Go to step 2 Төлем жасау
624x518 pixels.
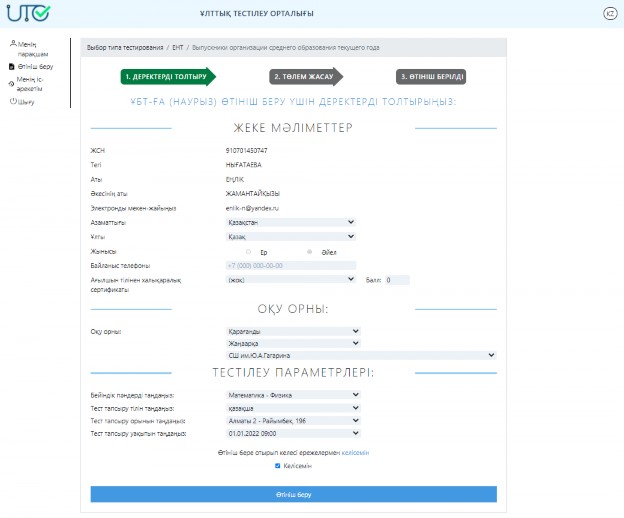point(304,76)
